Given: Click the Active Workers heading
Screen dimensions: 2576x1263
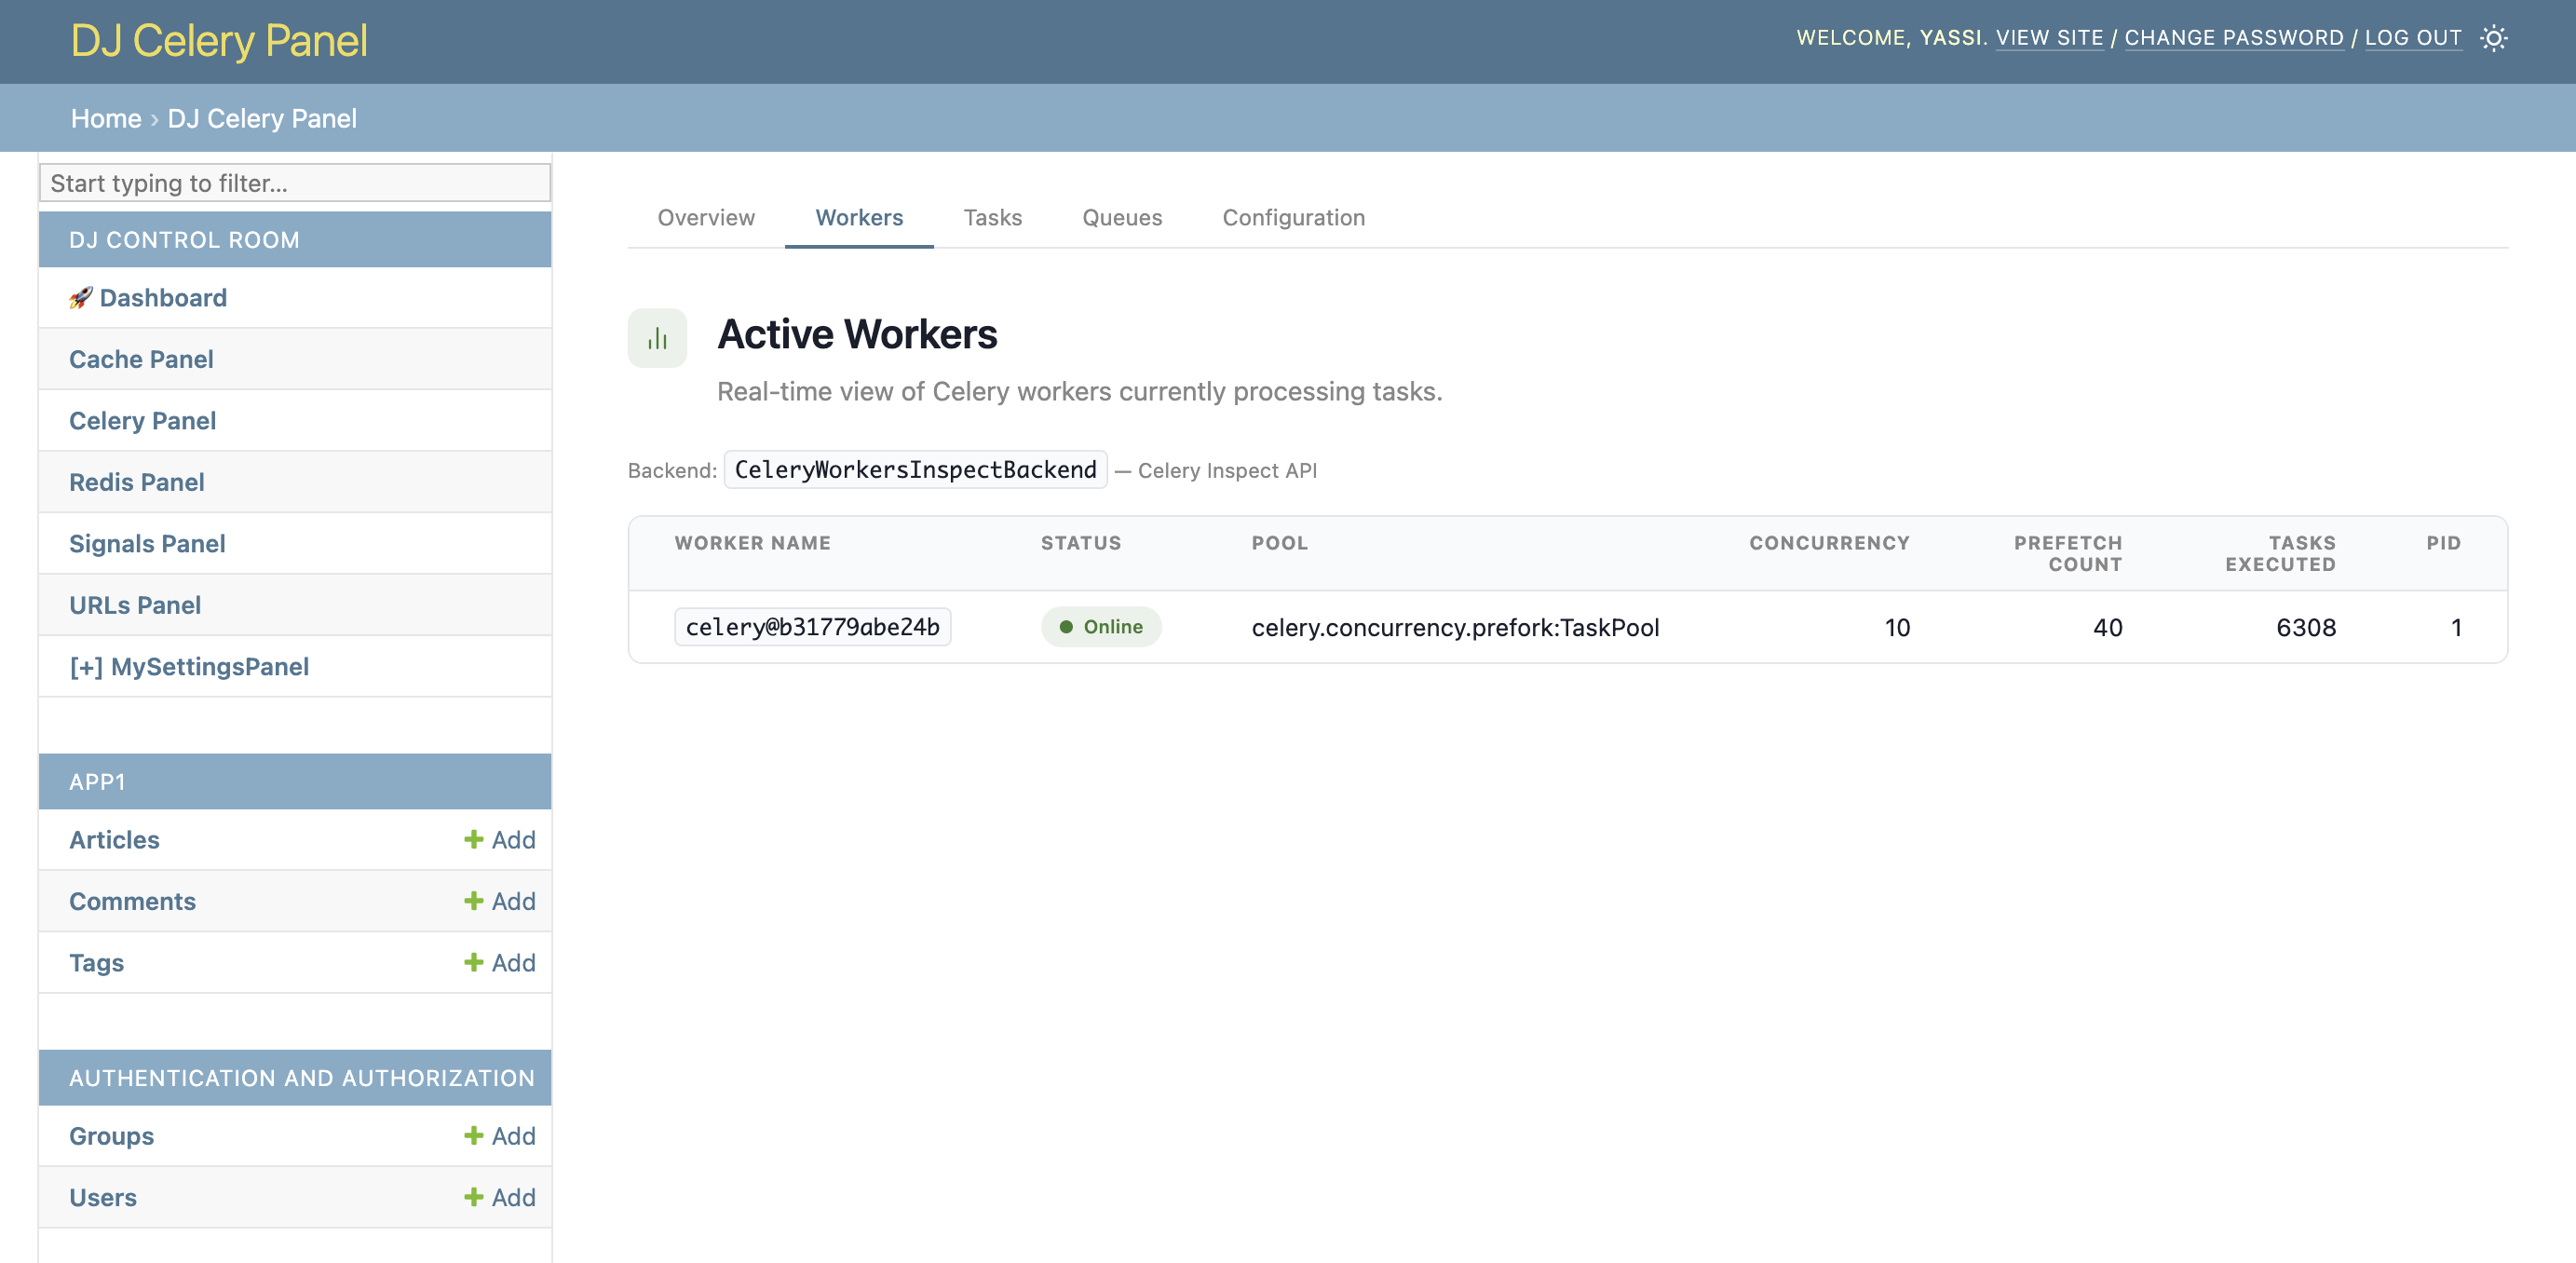Looking at the screenshot, I should click(857, 334).
